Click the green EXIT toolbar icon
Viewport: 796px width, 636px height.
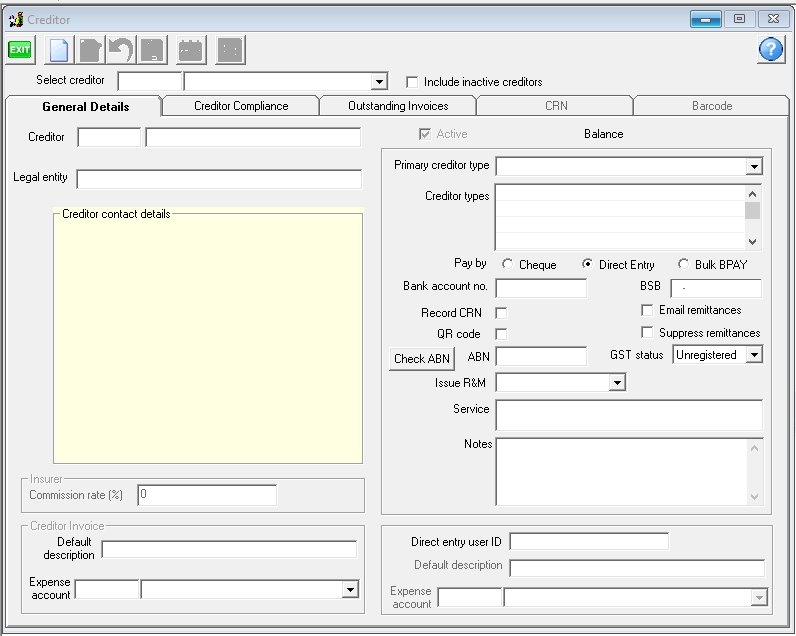pos(20,49)
